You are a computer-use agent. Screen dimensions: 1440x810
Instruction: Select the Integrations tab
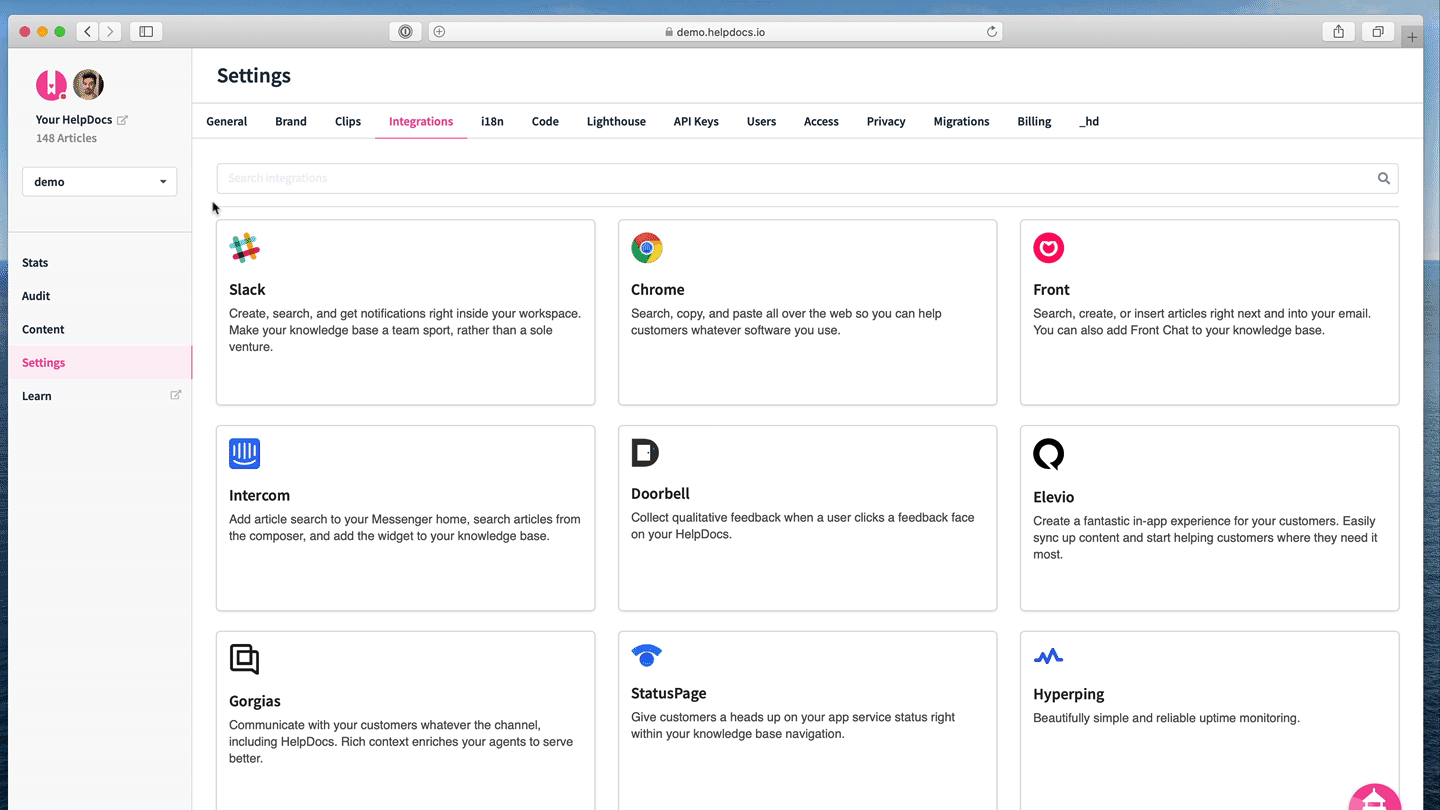[x=421, y=121]
